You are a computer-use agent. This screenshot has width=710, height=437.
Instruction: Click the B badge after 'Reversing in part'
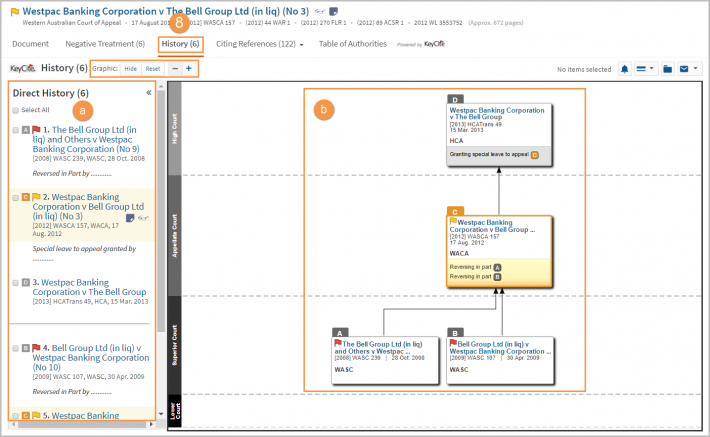[497, 277]
